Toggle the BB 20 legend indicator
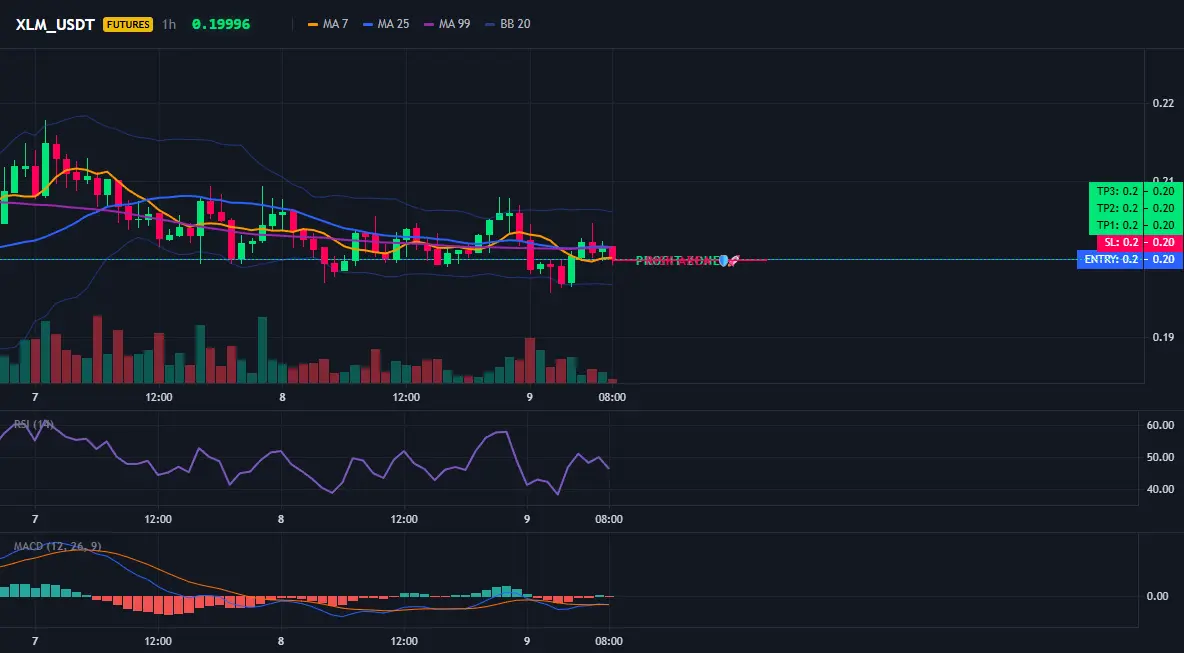This screenshot has height=653, width=1184. pos(508,24)
